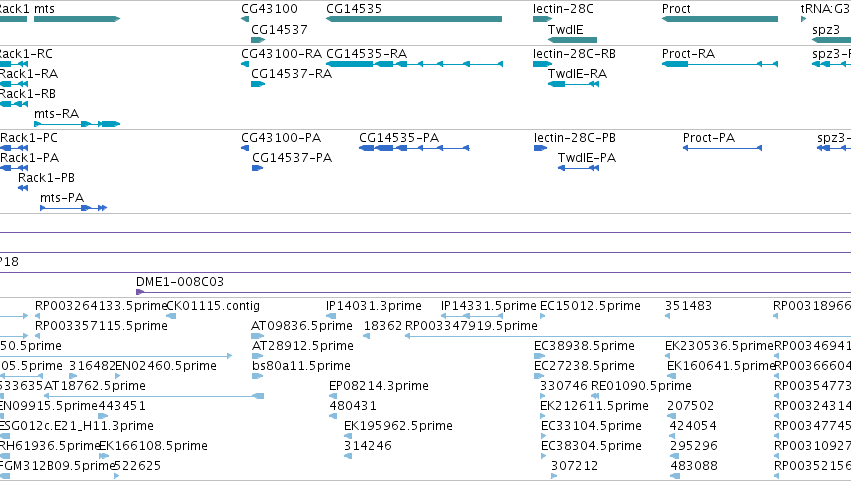851x481 pixels.
Task: Open the CG43100-PA protein feature
Action: pos(245,148)
